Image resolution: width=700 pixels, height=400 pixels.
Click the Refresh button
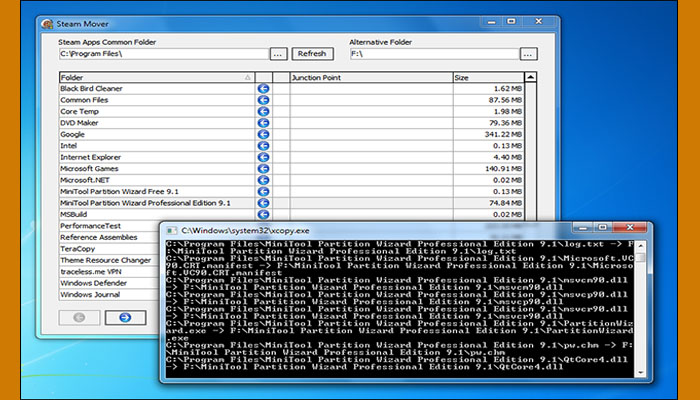tap(312, 54)
